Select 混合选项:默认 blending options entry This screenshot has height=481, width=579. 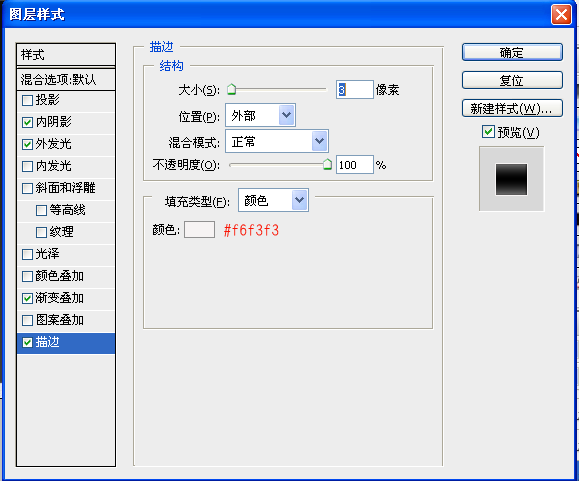point(66,79)
